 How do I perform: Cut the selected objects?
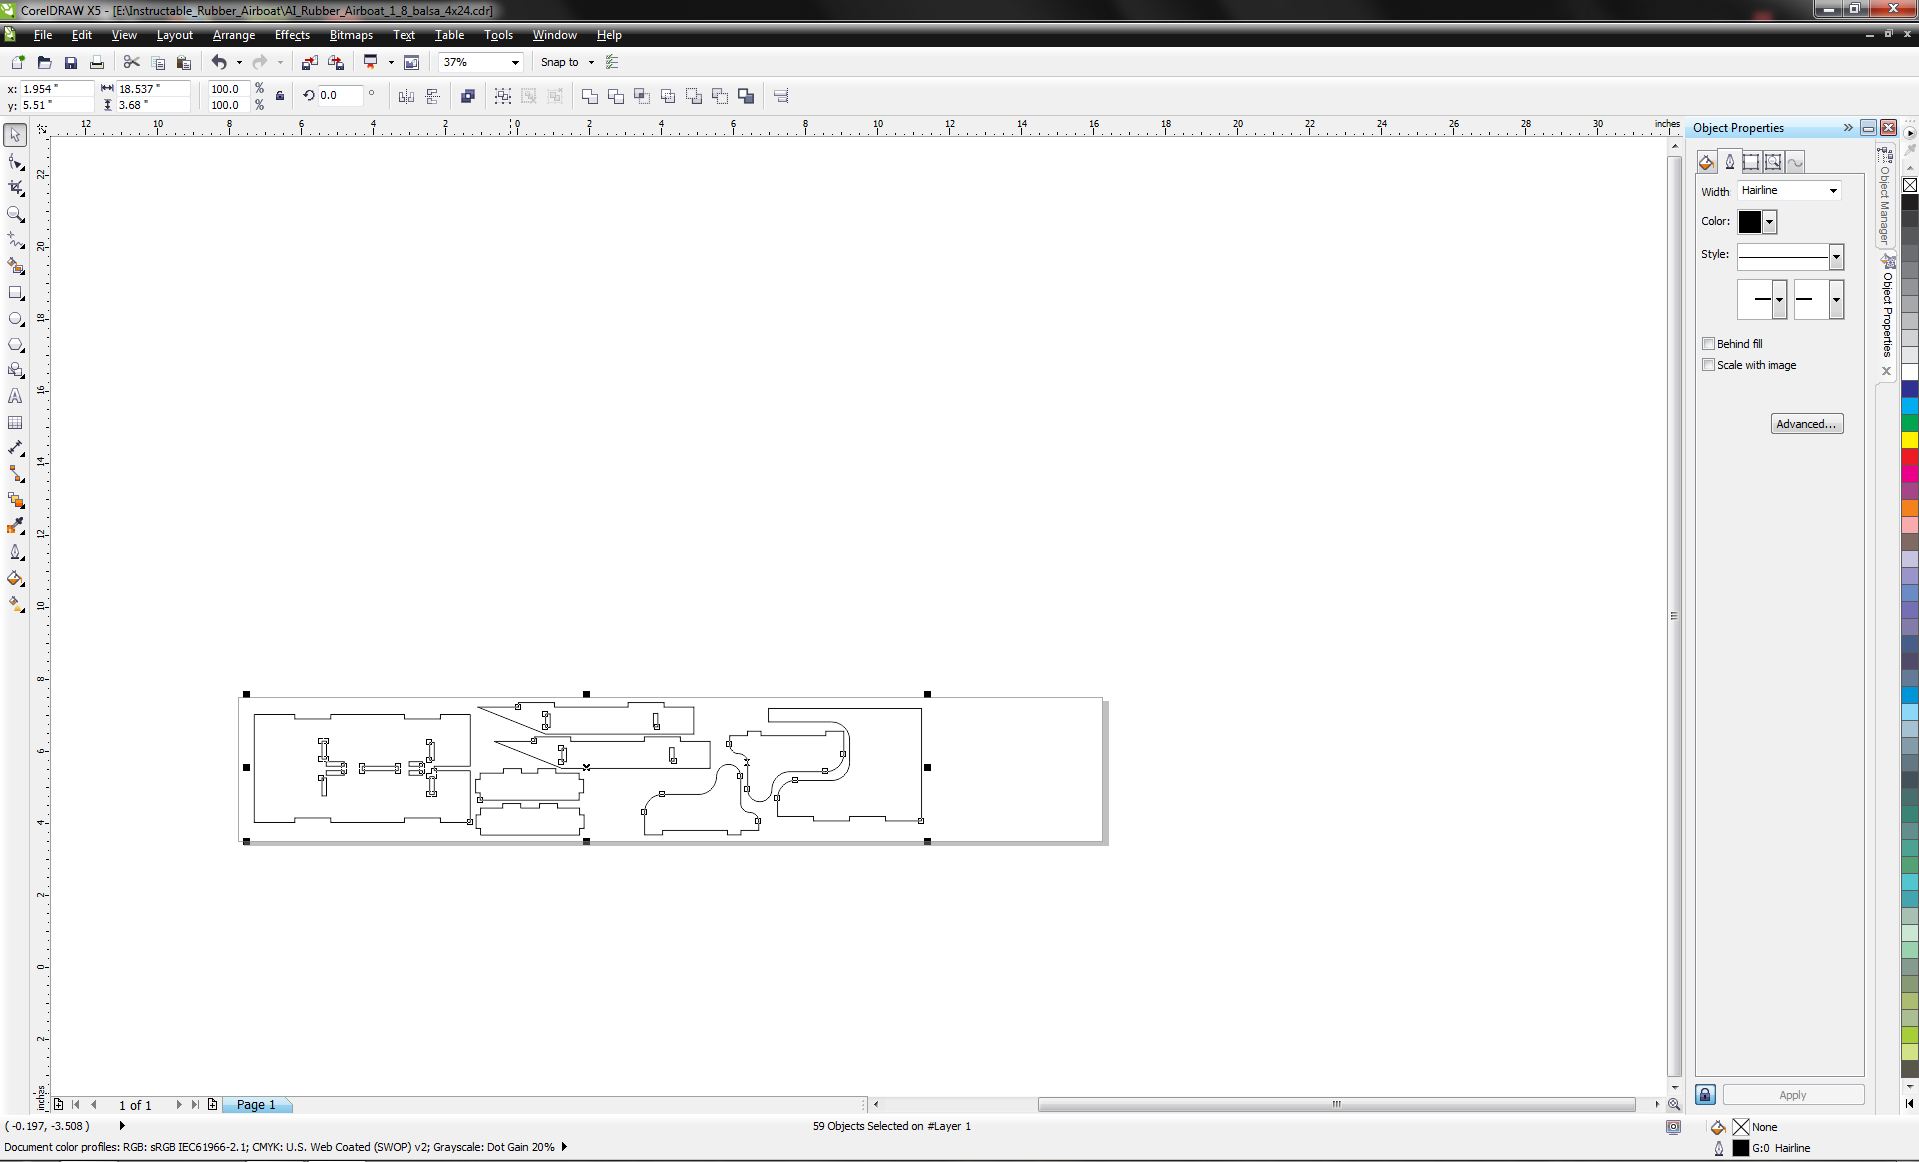click(x=131, y=62)
